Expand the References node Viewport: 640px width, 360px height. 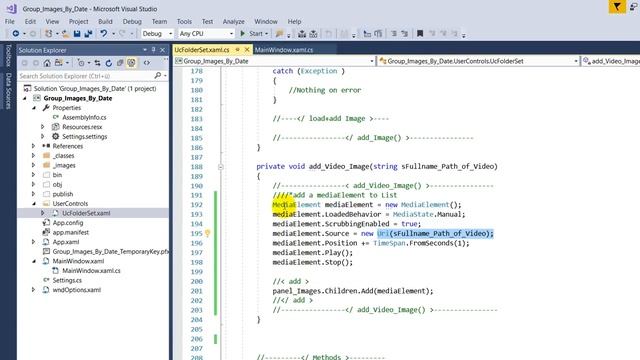coord(33,146)
